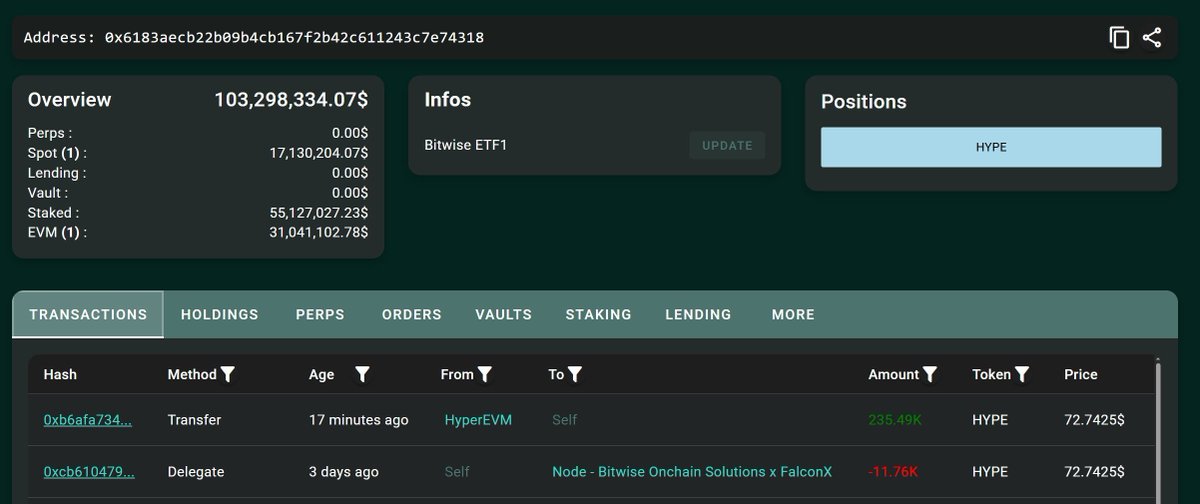Screen dimensions: 1200x504
Task: Click the 235.49K amount cell
Action: (895, 420)
